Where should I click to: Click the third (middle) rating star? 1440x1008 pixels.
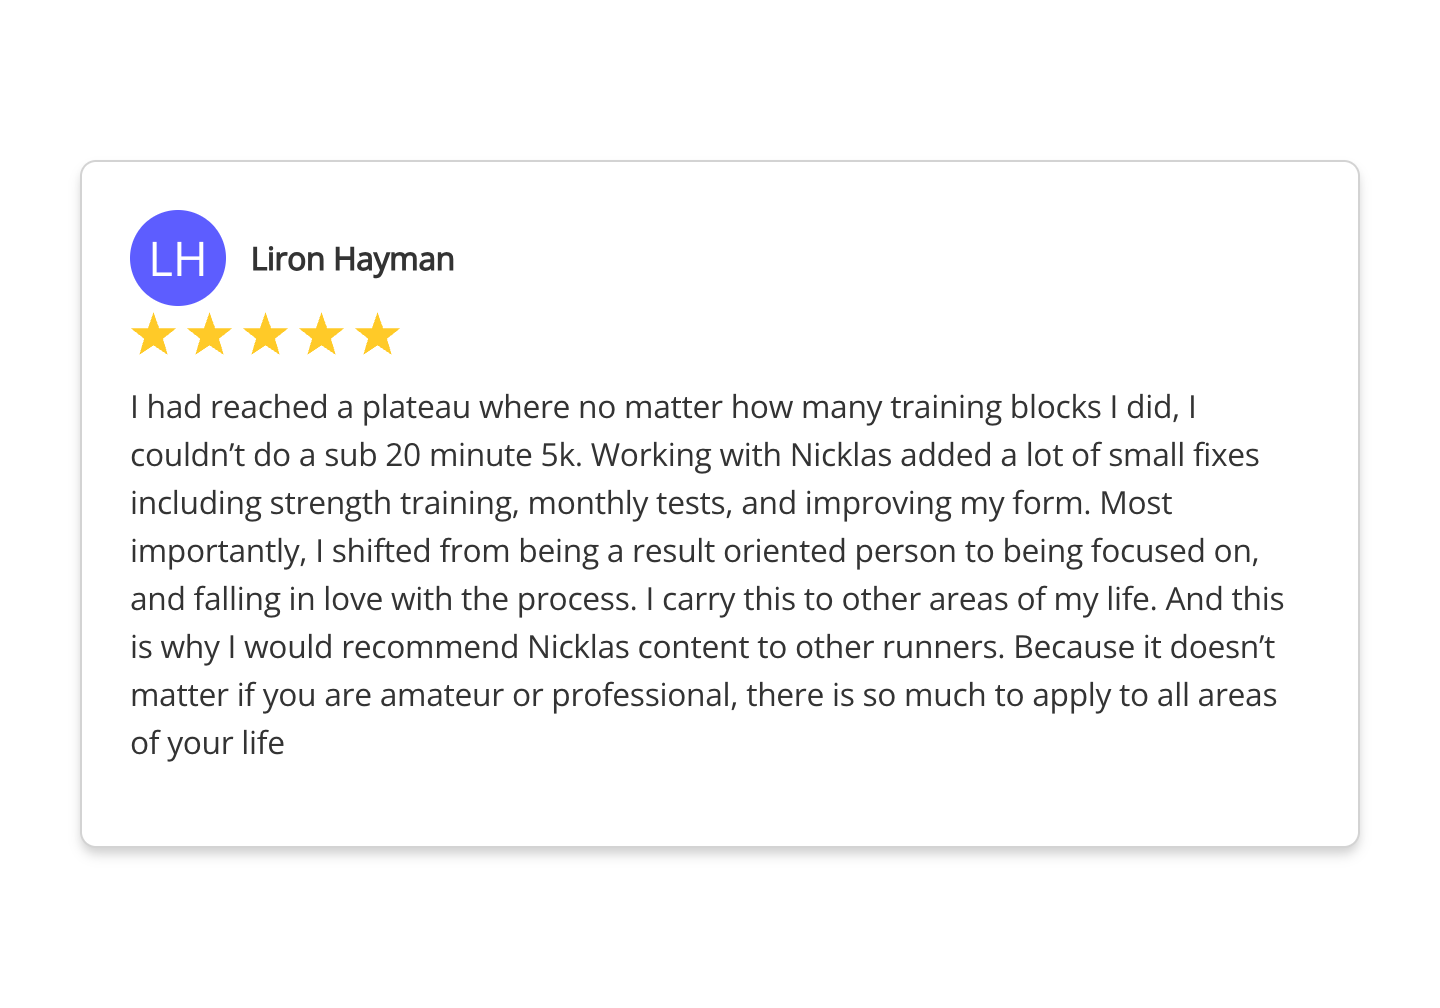pyautogui.click(x=266, y=335)
